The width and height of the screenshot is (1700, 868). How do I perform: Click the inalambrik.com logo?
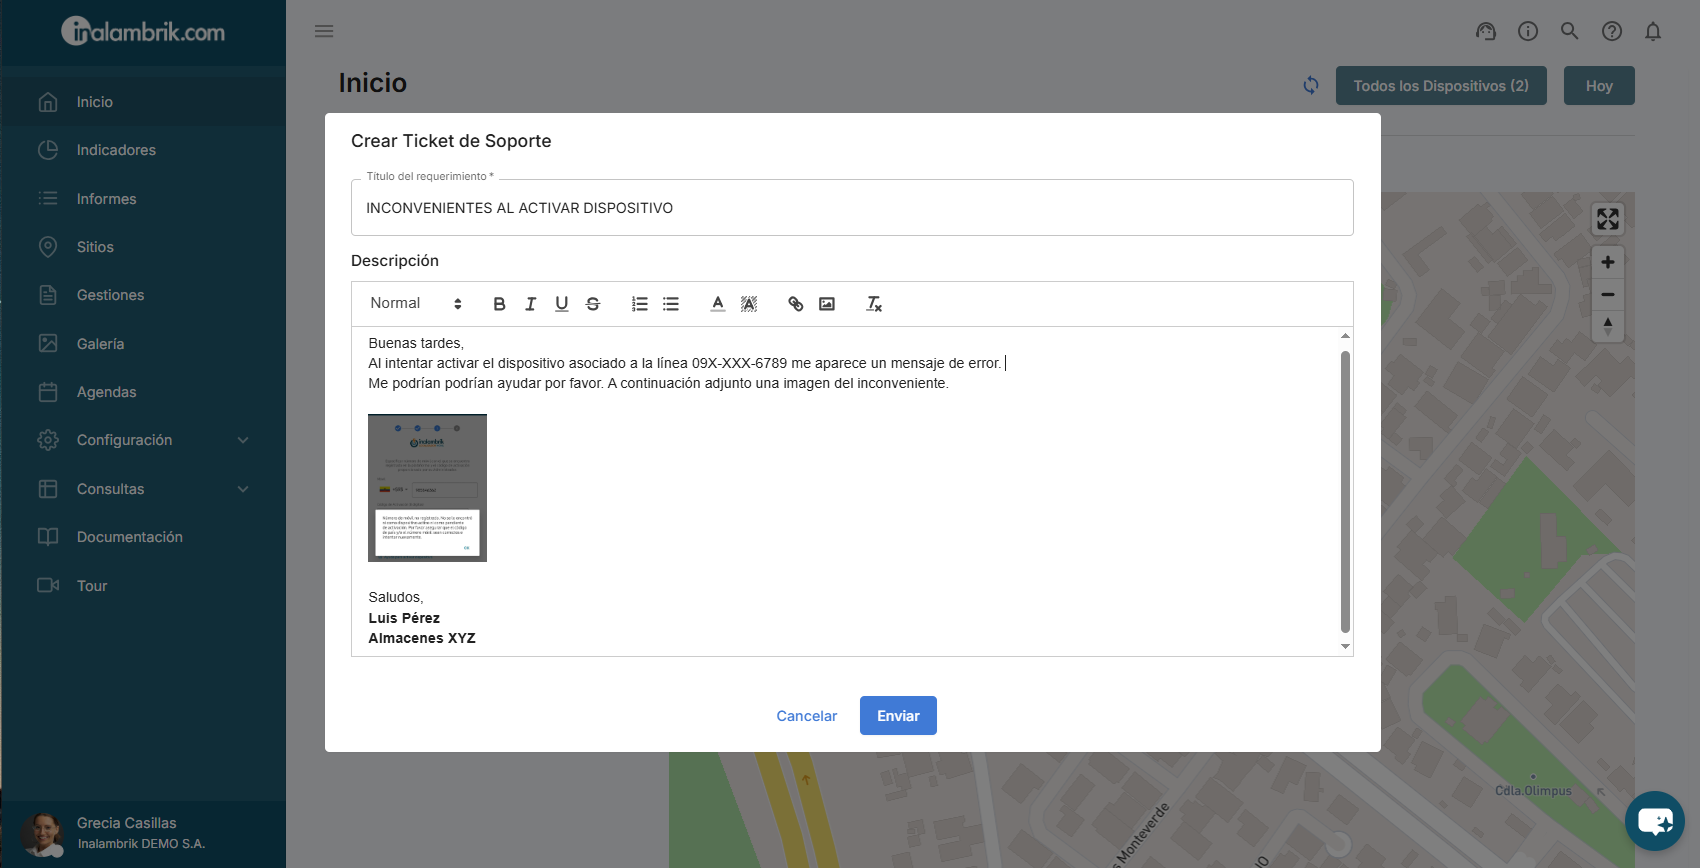[143, 32]
